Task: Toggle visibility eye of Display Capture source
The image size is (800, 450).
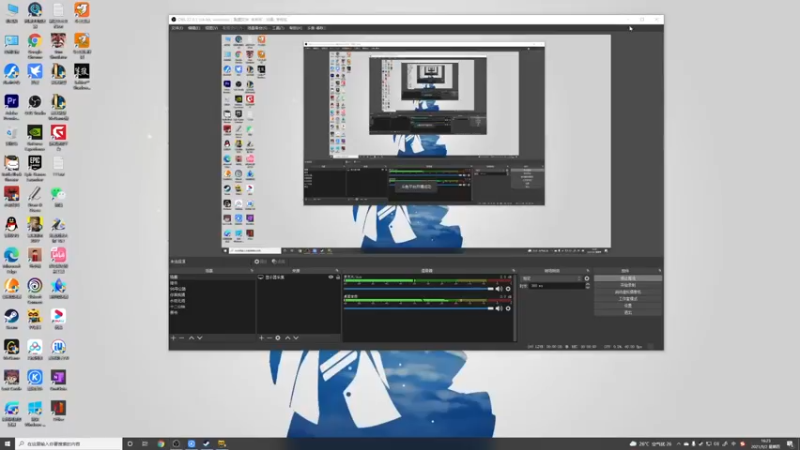Action: (331, 277)
